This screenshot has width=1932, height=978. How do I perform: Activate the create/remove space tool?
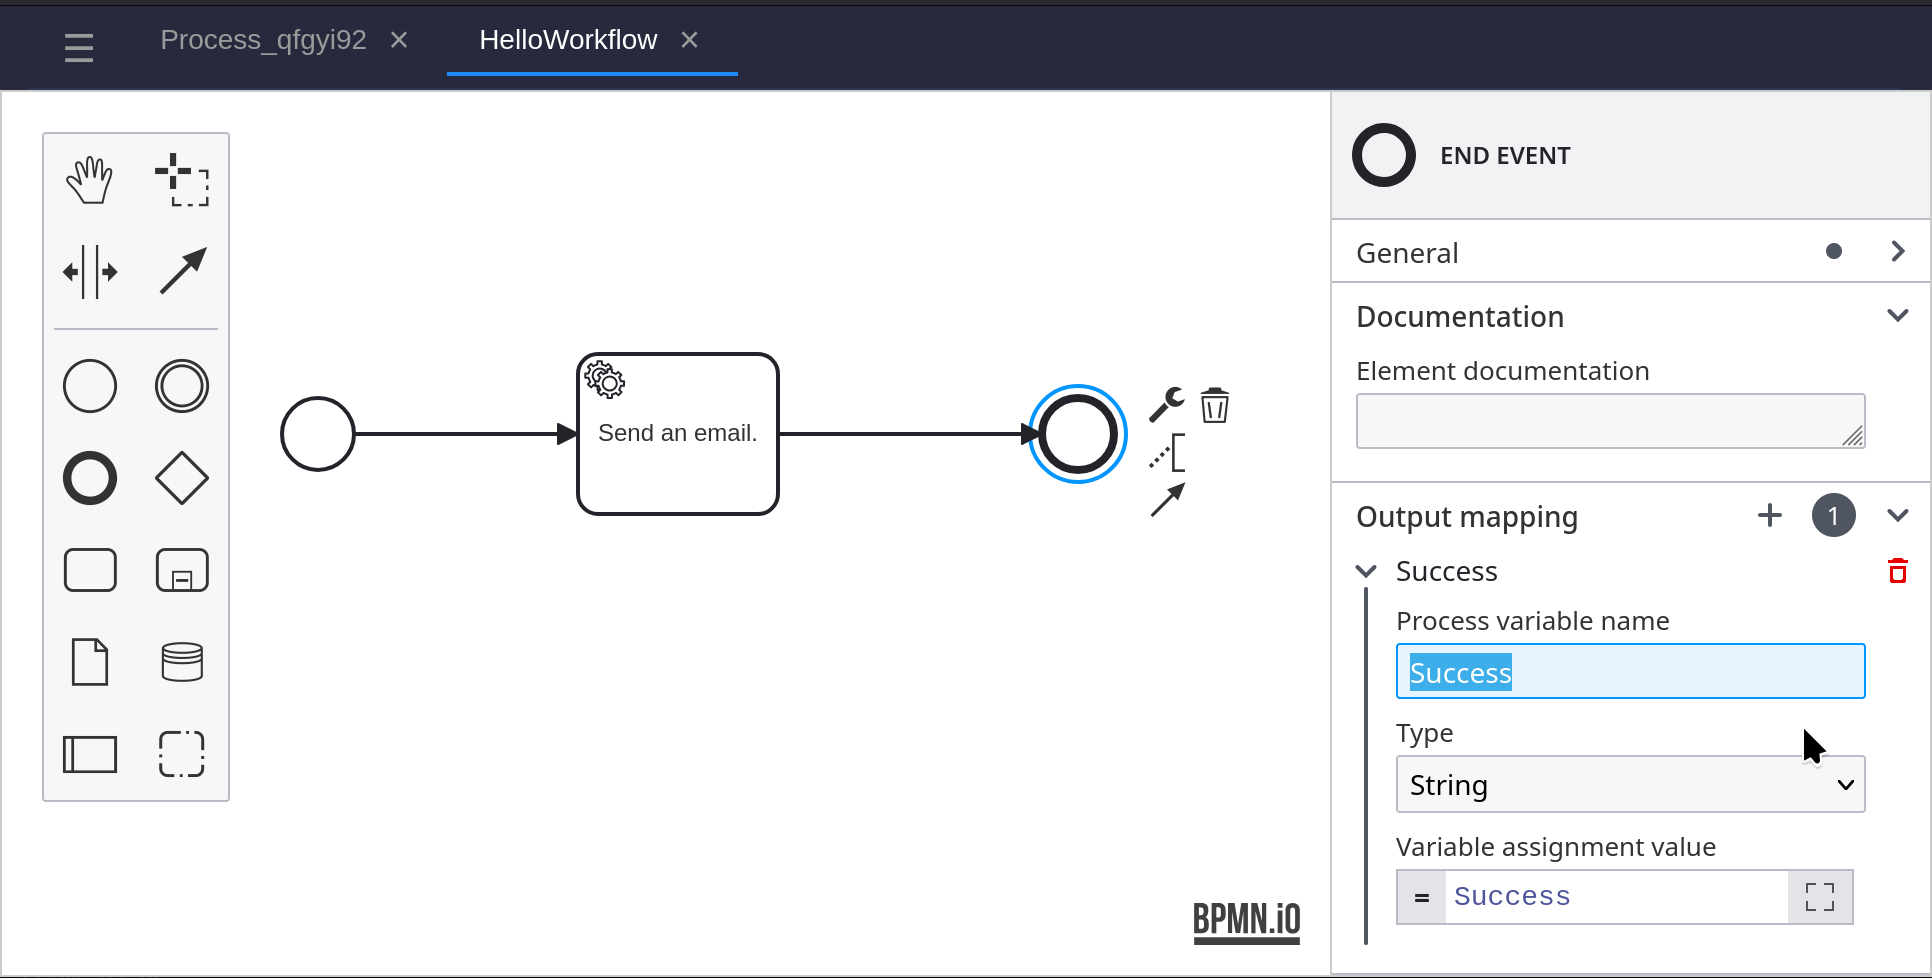click(x=90, y=272)
